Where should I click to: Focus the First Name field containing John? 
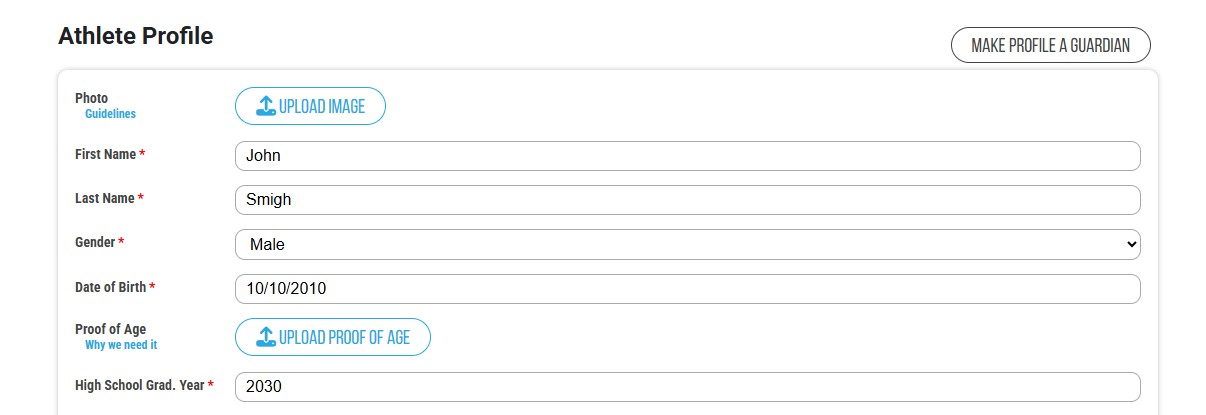coord(687,156)
